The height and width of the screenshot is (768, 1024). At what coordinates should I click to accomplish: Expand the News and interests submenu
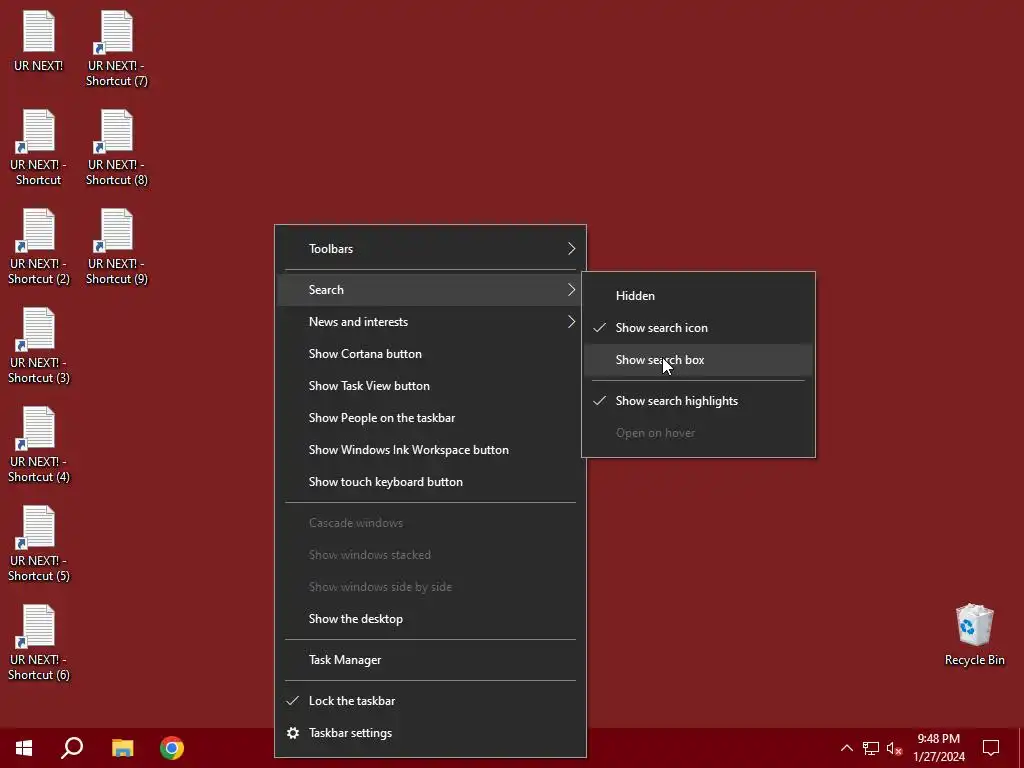point(430,322)
